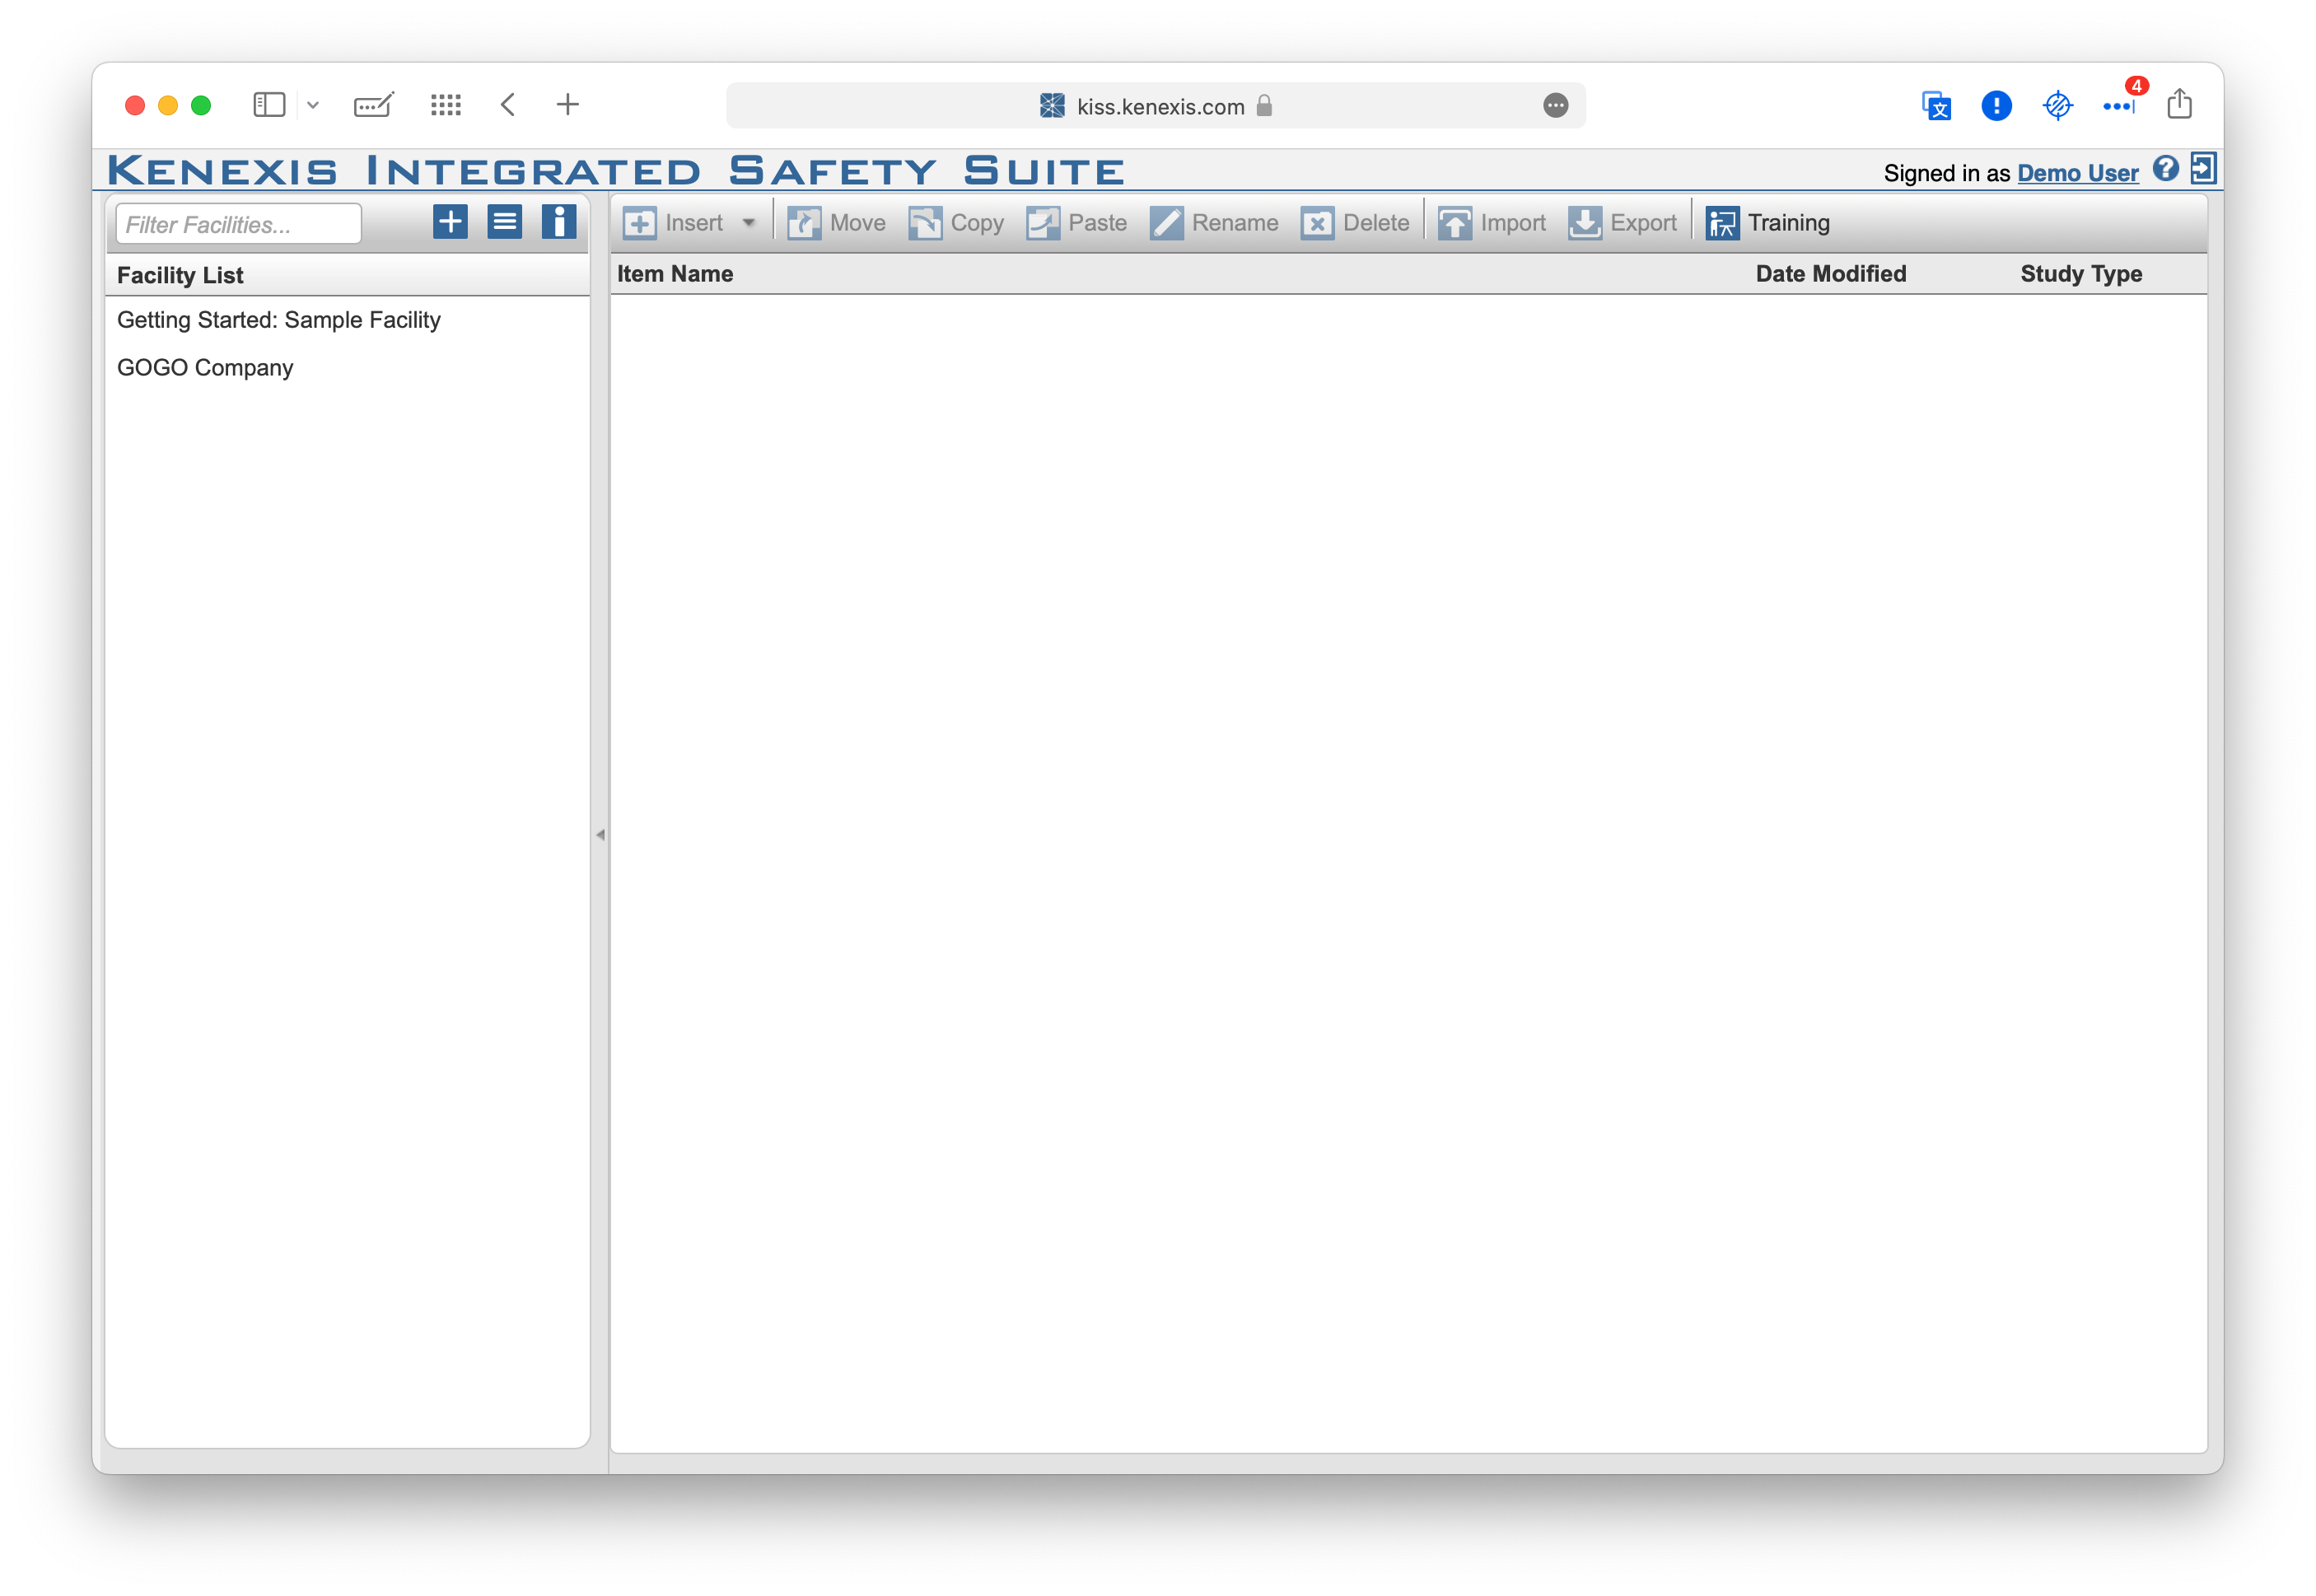The height and width of the screenshot is (1596, 2316).
Task: Click the translate extension icon
Action: point(1936,106)
